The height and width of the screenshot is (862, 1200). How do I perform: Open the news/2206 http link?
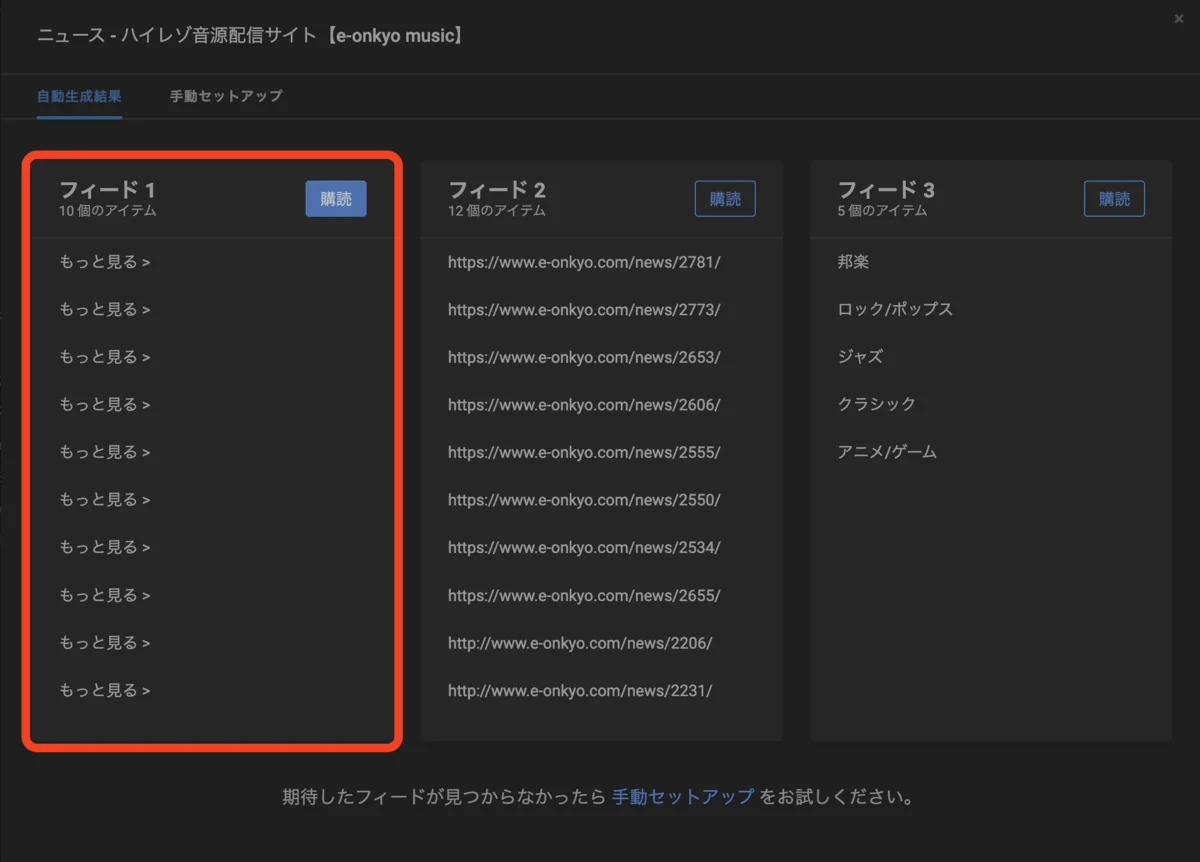(580, 643)
